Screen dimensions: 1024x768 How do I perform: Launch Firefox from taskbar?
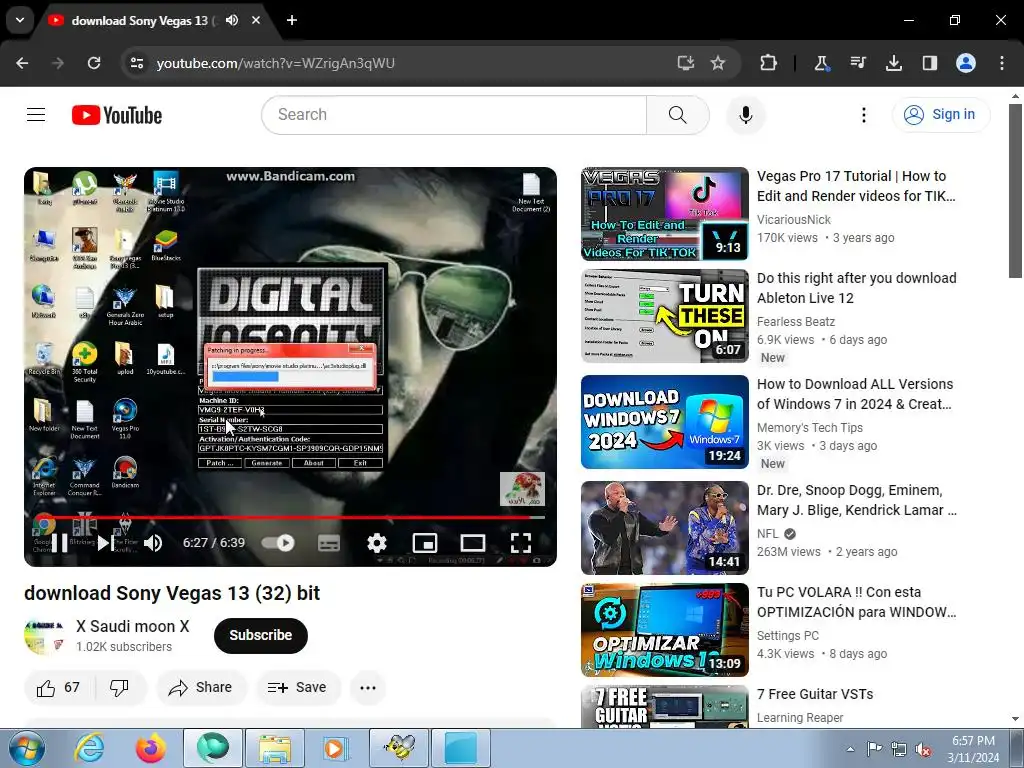tap(150, 748)
